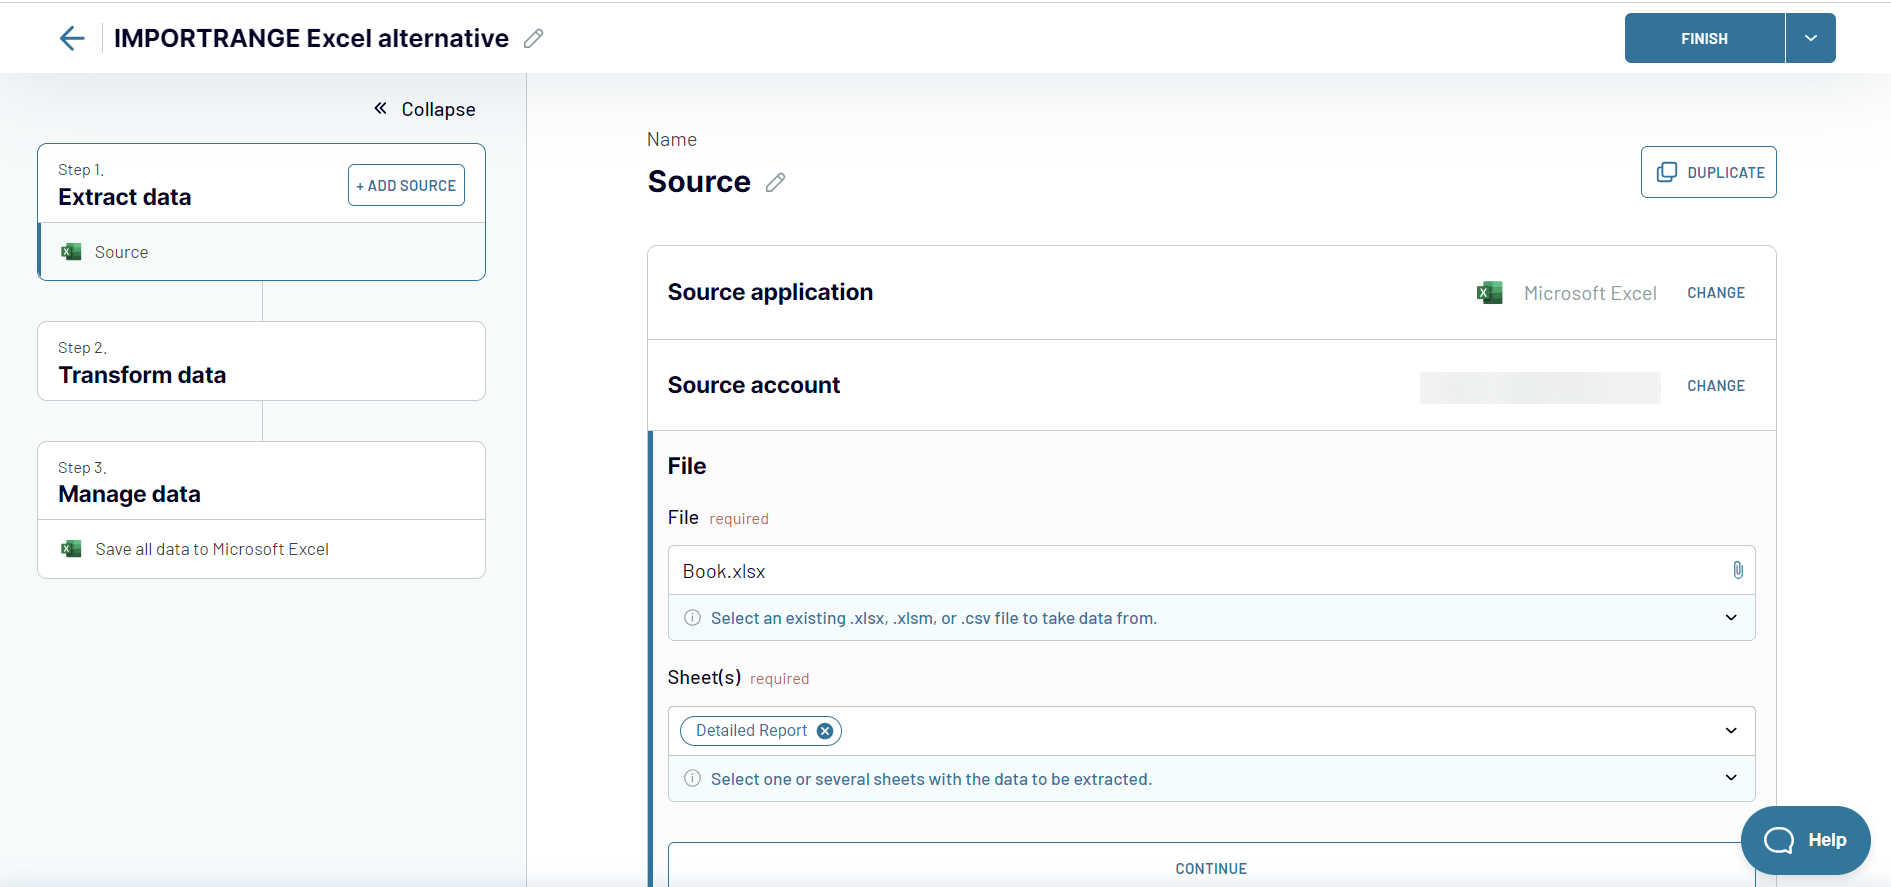Click the Add Source button
This screenshot has height=887, width=1891.
(406, 185)
